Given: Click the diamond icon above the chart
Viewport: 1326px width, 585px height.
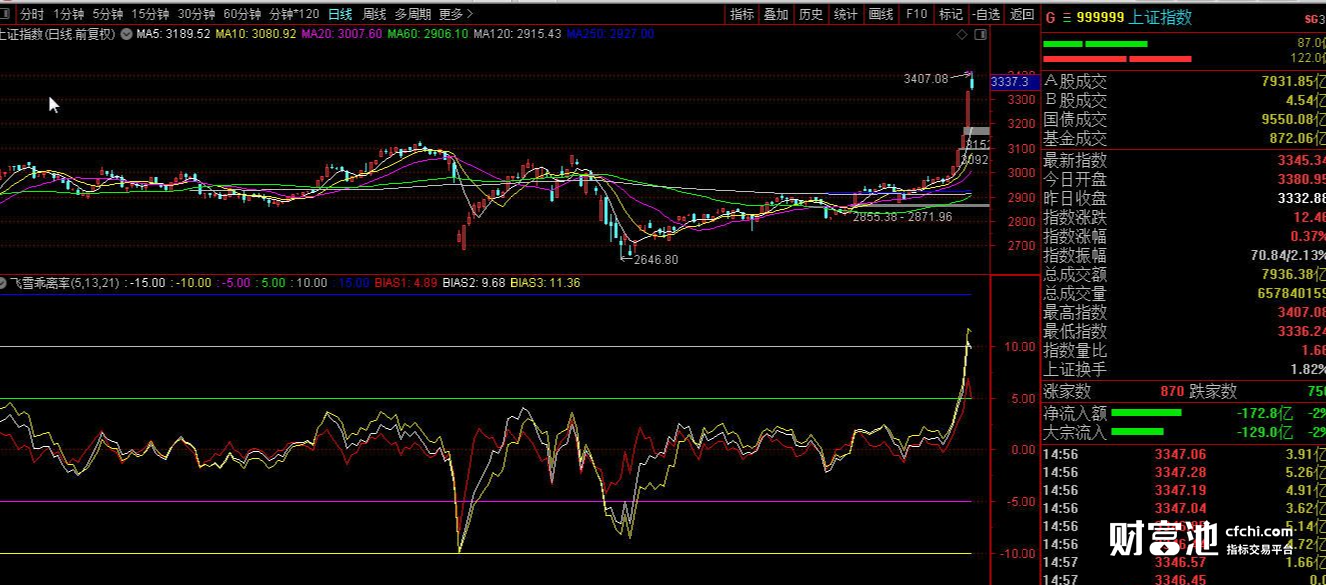Looking at the screenshot, I should pyautogui.click(x=962, y=34).
